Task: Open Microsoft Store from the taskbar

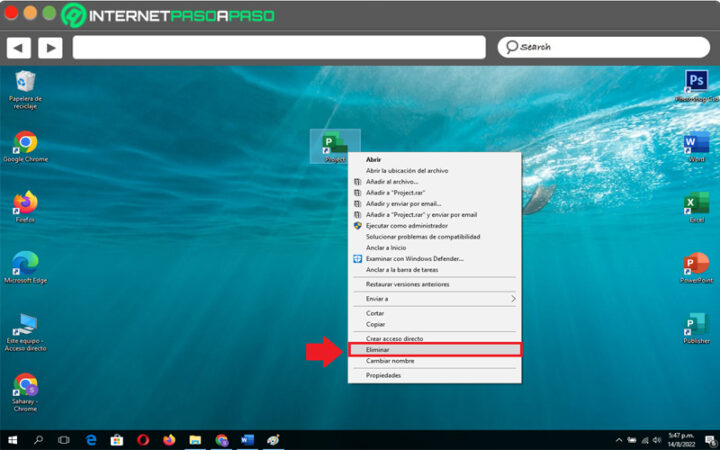Action: point(117,440)
